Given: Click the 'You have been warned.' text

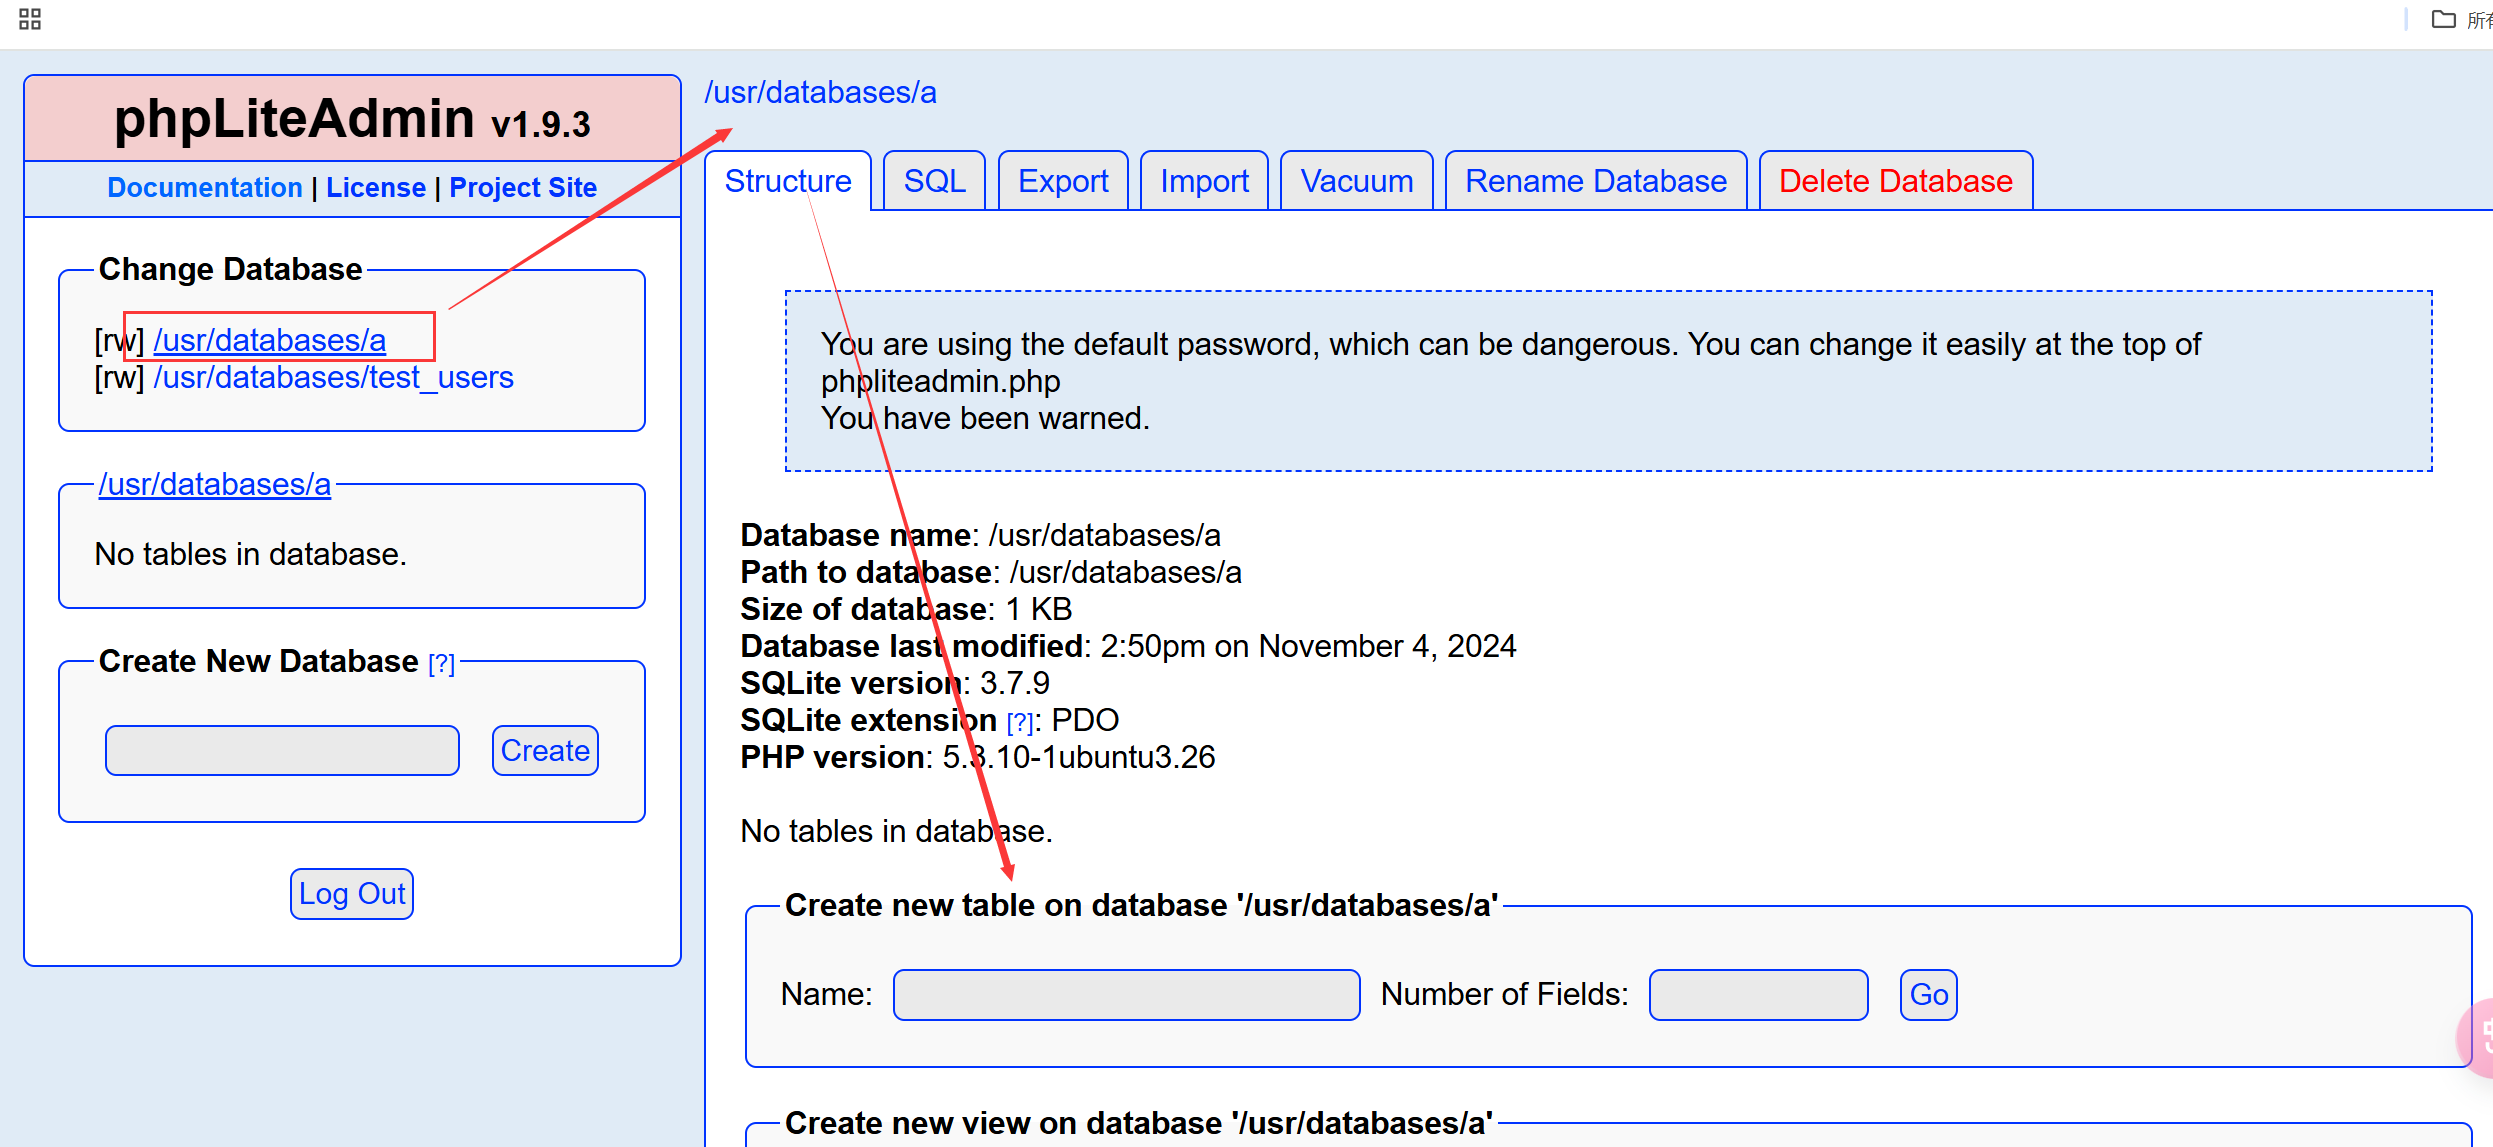Looking at the screenshot, I should click(985, 418).
